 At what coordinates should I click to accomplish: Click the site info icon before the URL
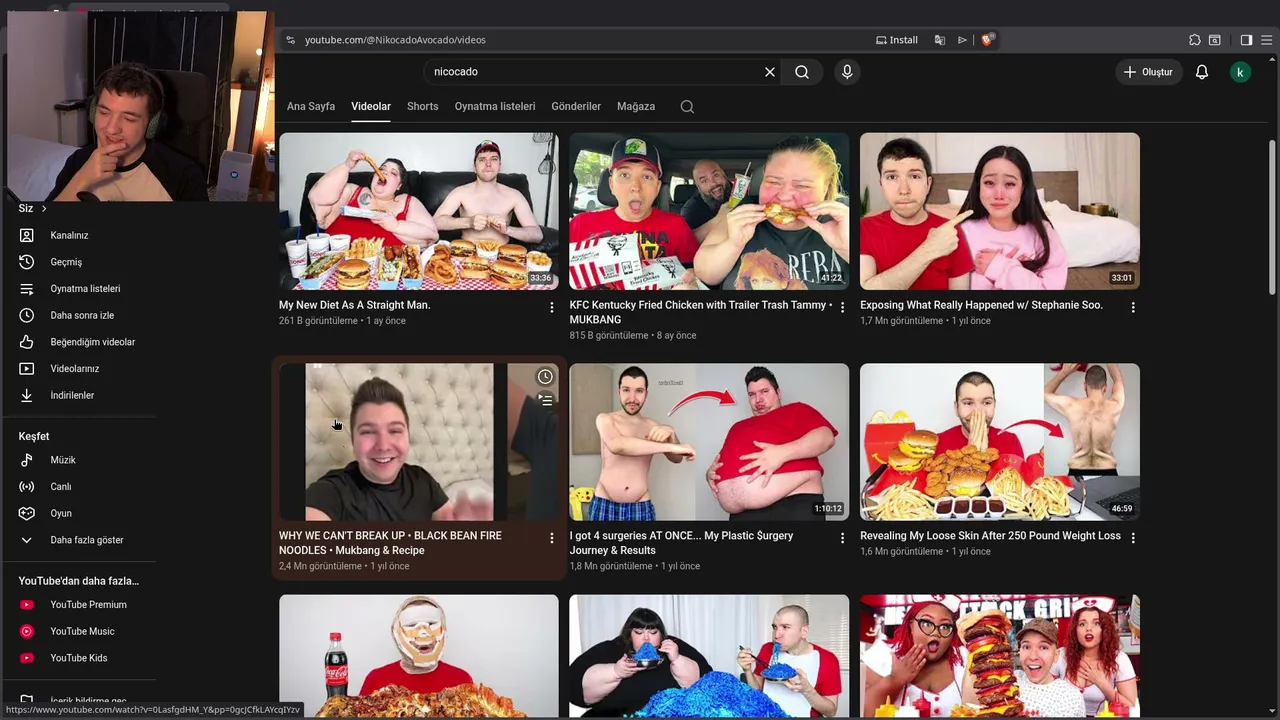click(x=291, y=40)
